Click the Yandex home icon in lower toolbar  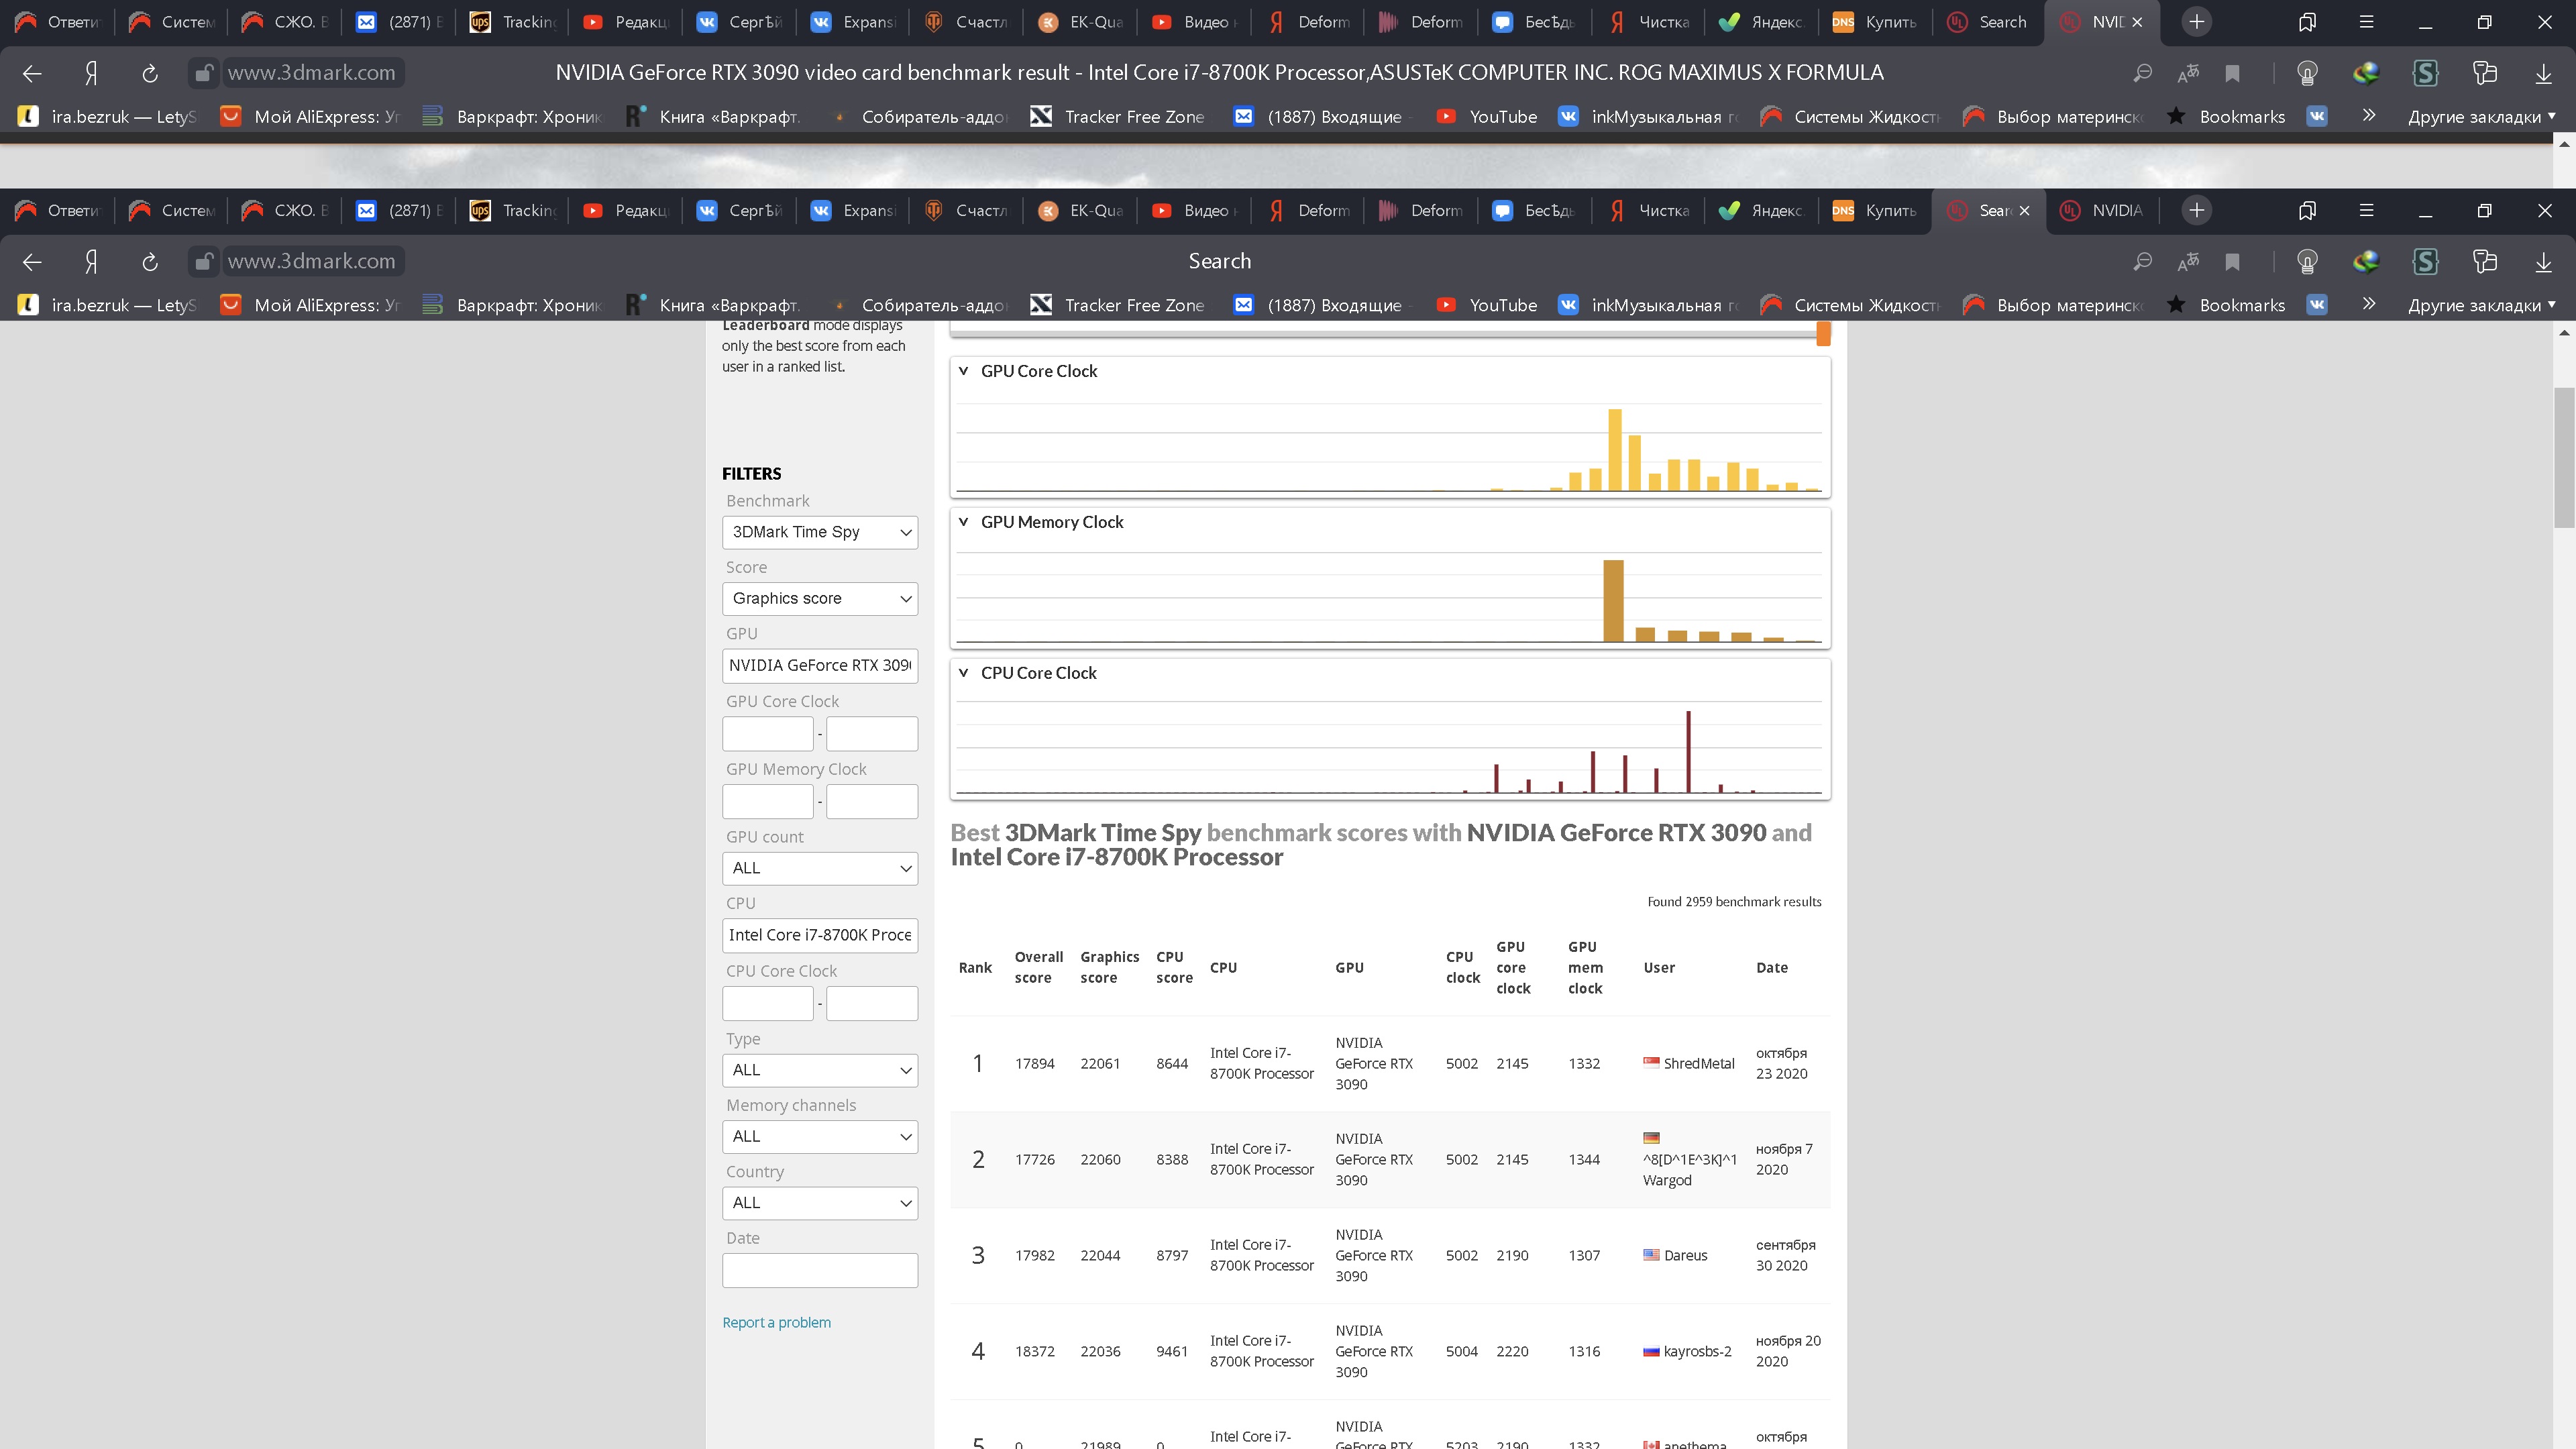(x=91, y=262)
